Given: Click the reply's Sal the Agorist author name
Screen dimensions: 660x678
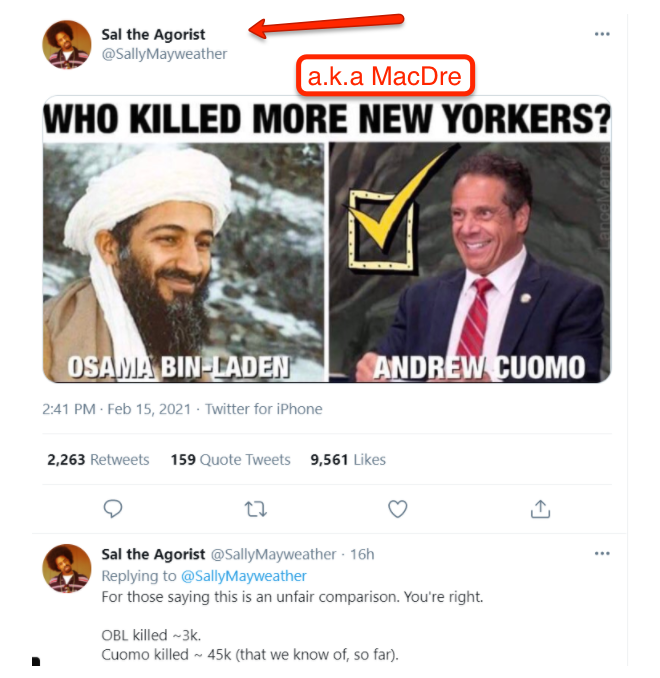Looking at the screenshot, I should (x=153, y=554).
